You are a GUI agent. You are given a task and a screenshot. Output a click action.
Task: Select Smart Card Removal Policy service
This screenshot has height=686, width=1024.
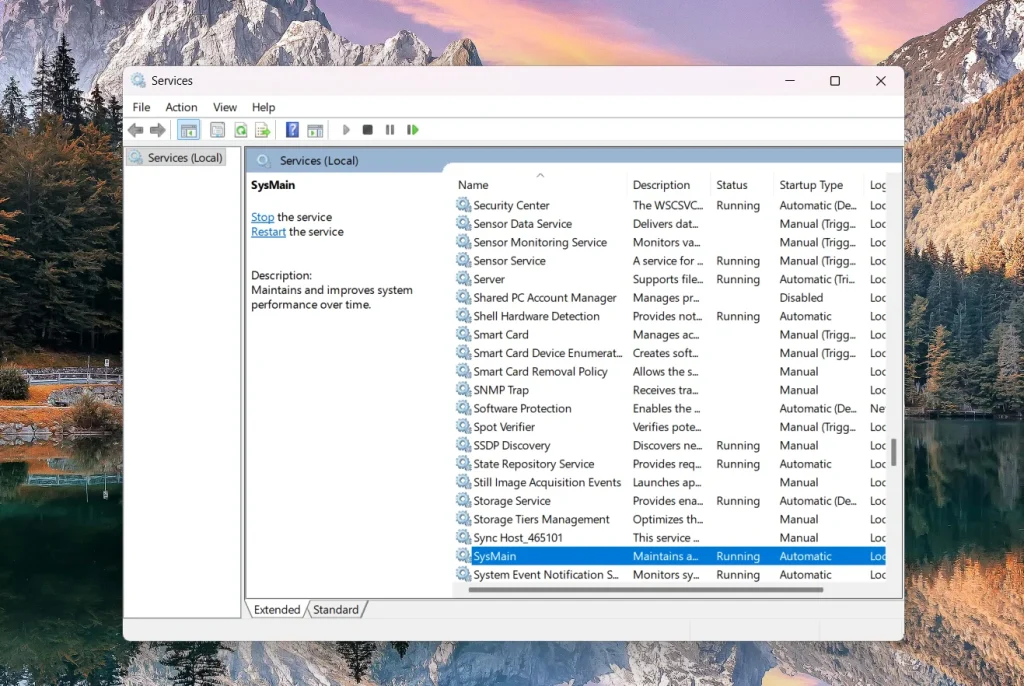pos(540,372)
